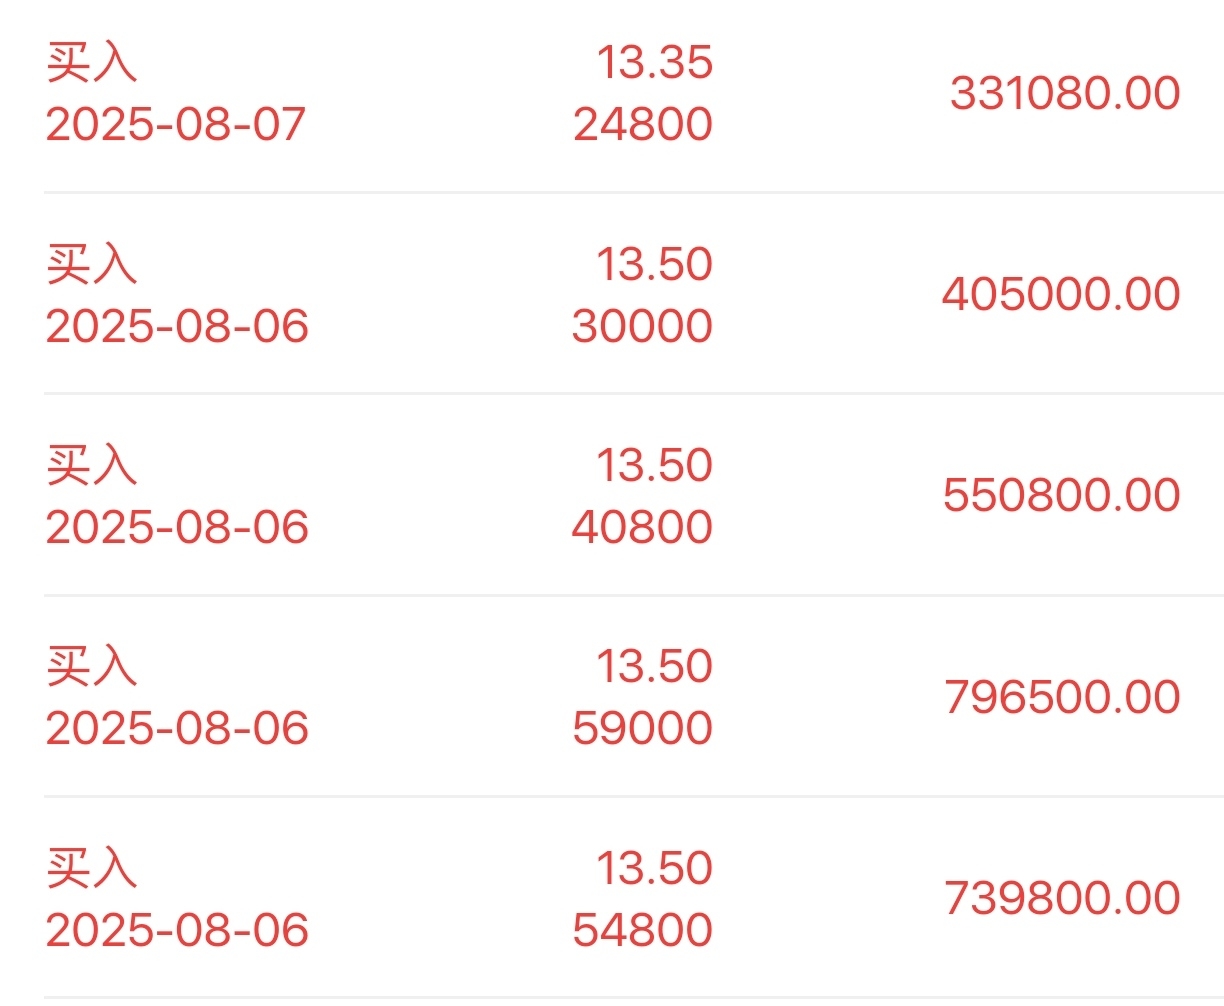
Task: Select the 40800 shares quantity
Action: 642,527
